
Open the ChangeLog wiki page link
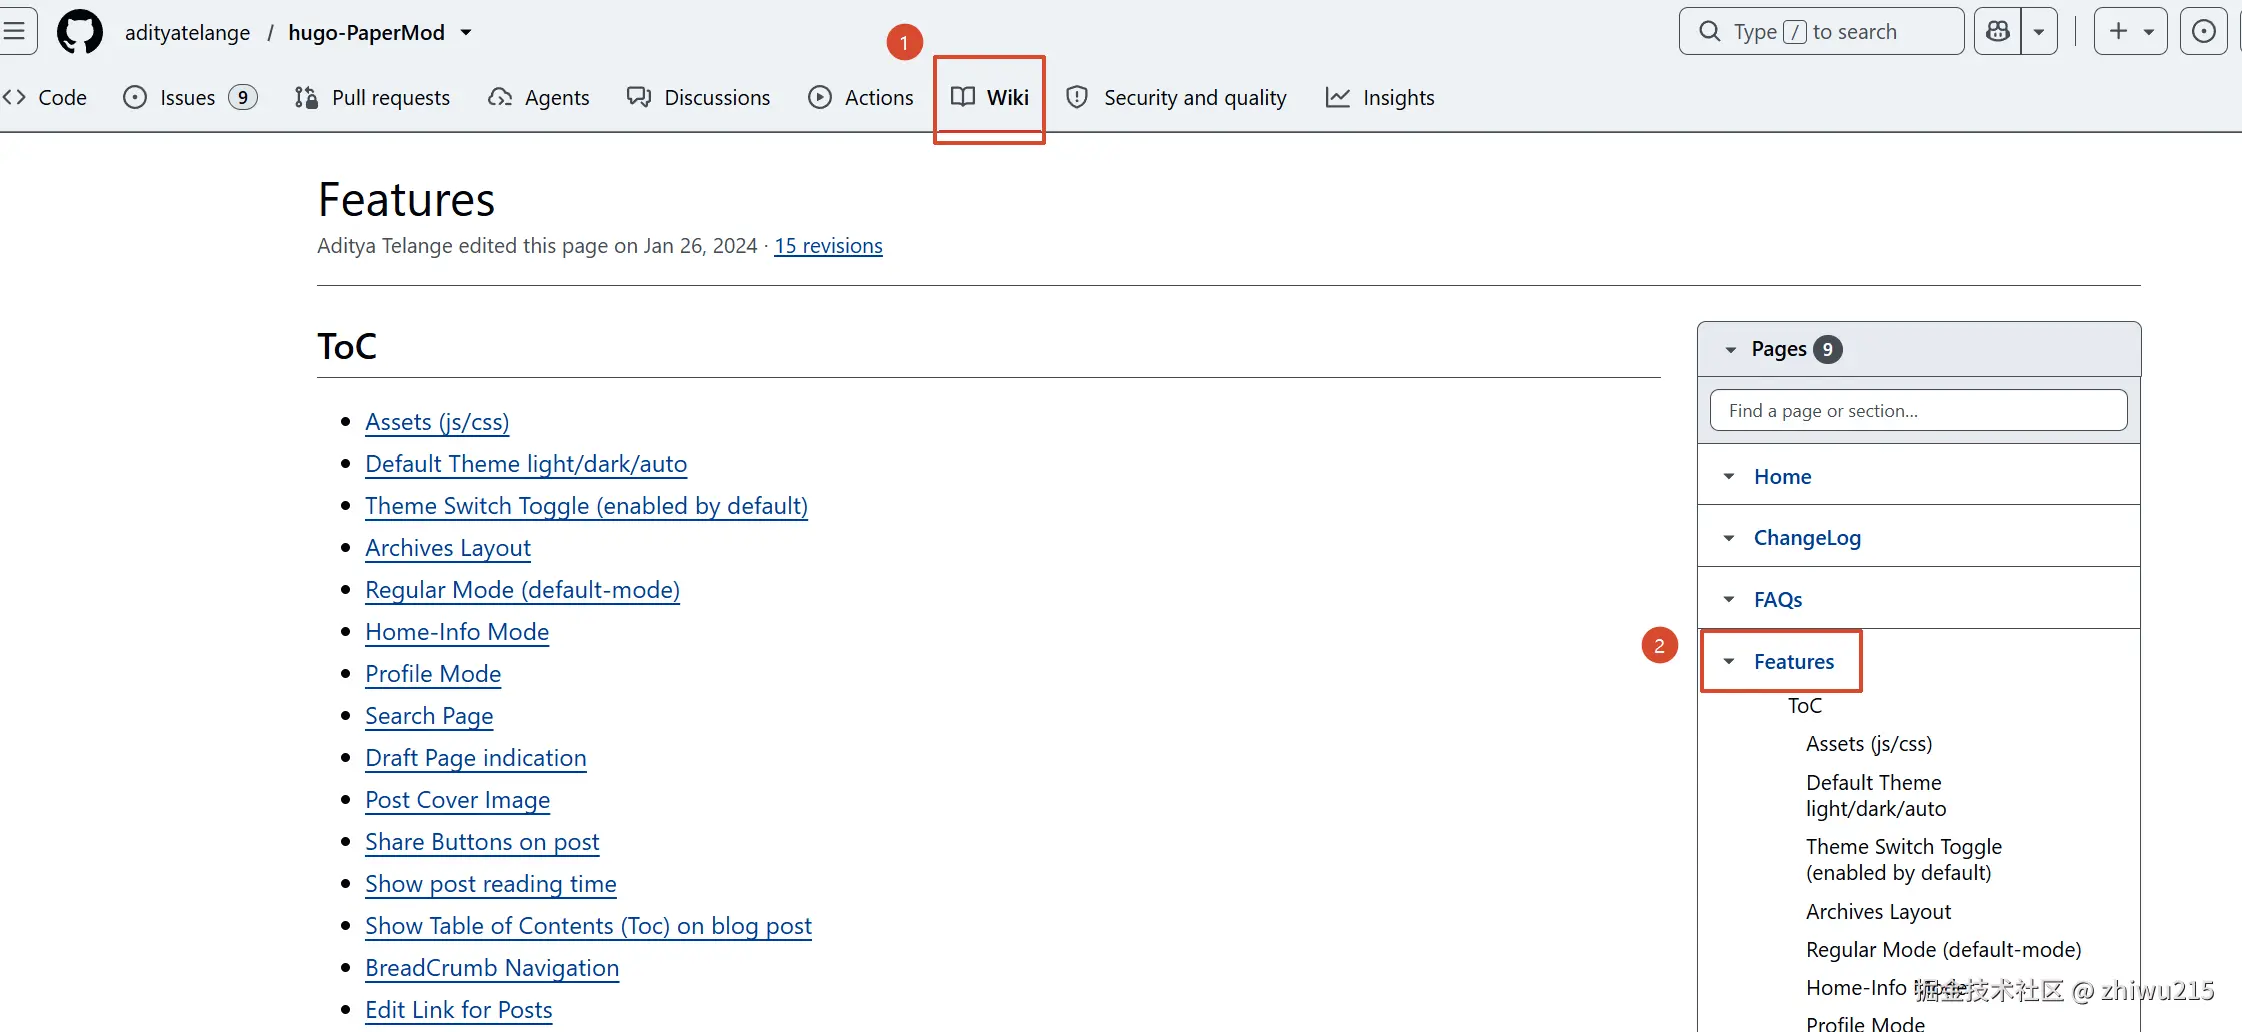tap(1807, 538)
